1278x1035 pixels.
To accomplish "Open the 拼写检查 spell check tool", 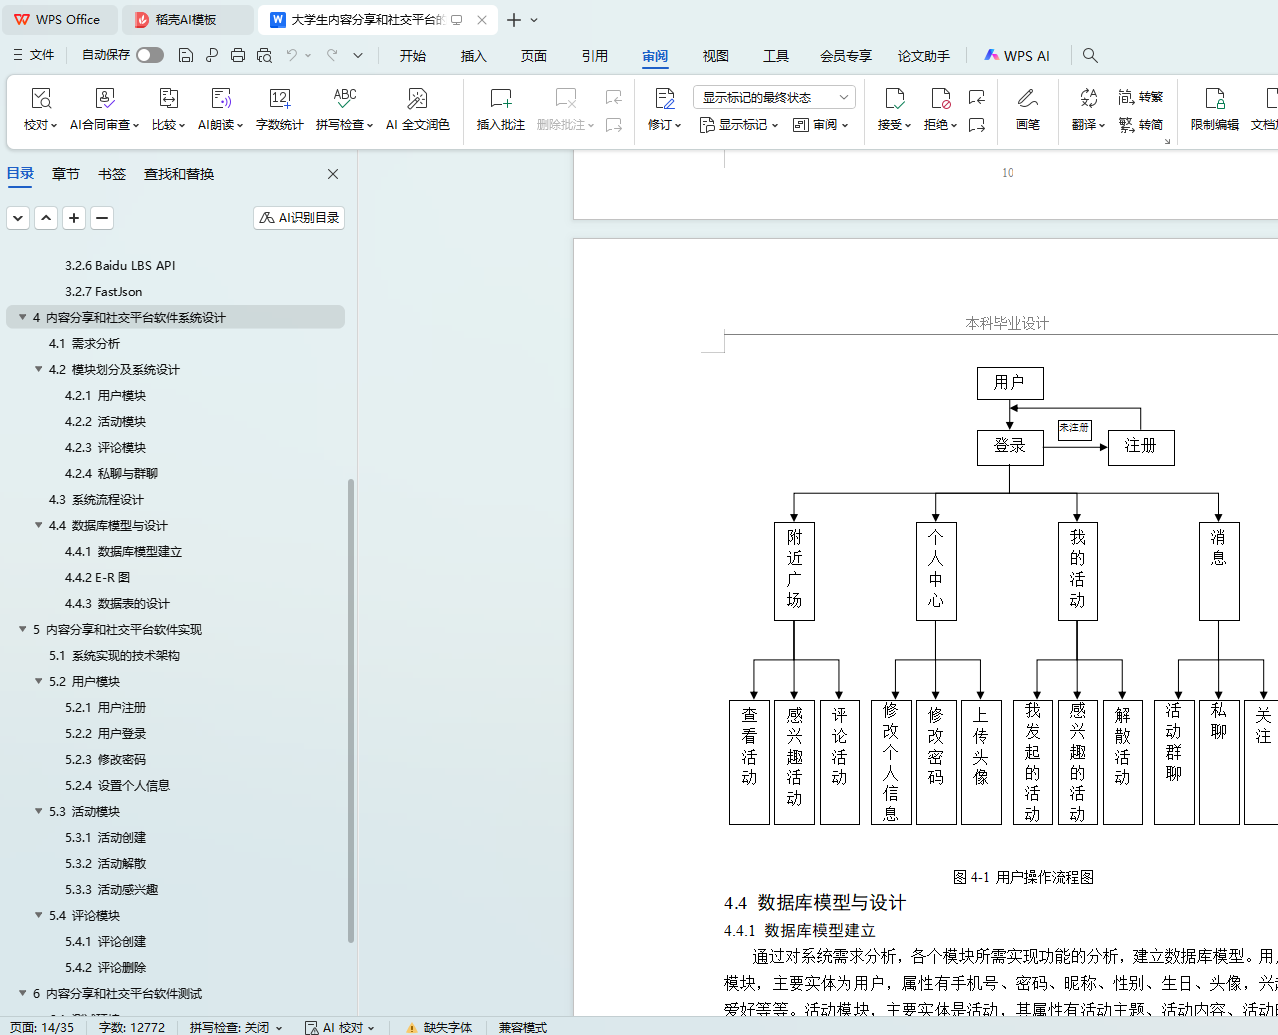I will coord(344,109).
